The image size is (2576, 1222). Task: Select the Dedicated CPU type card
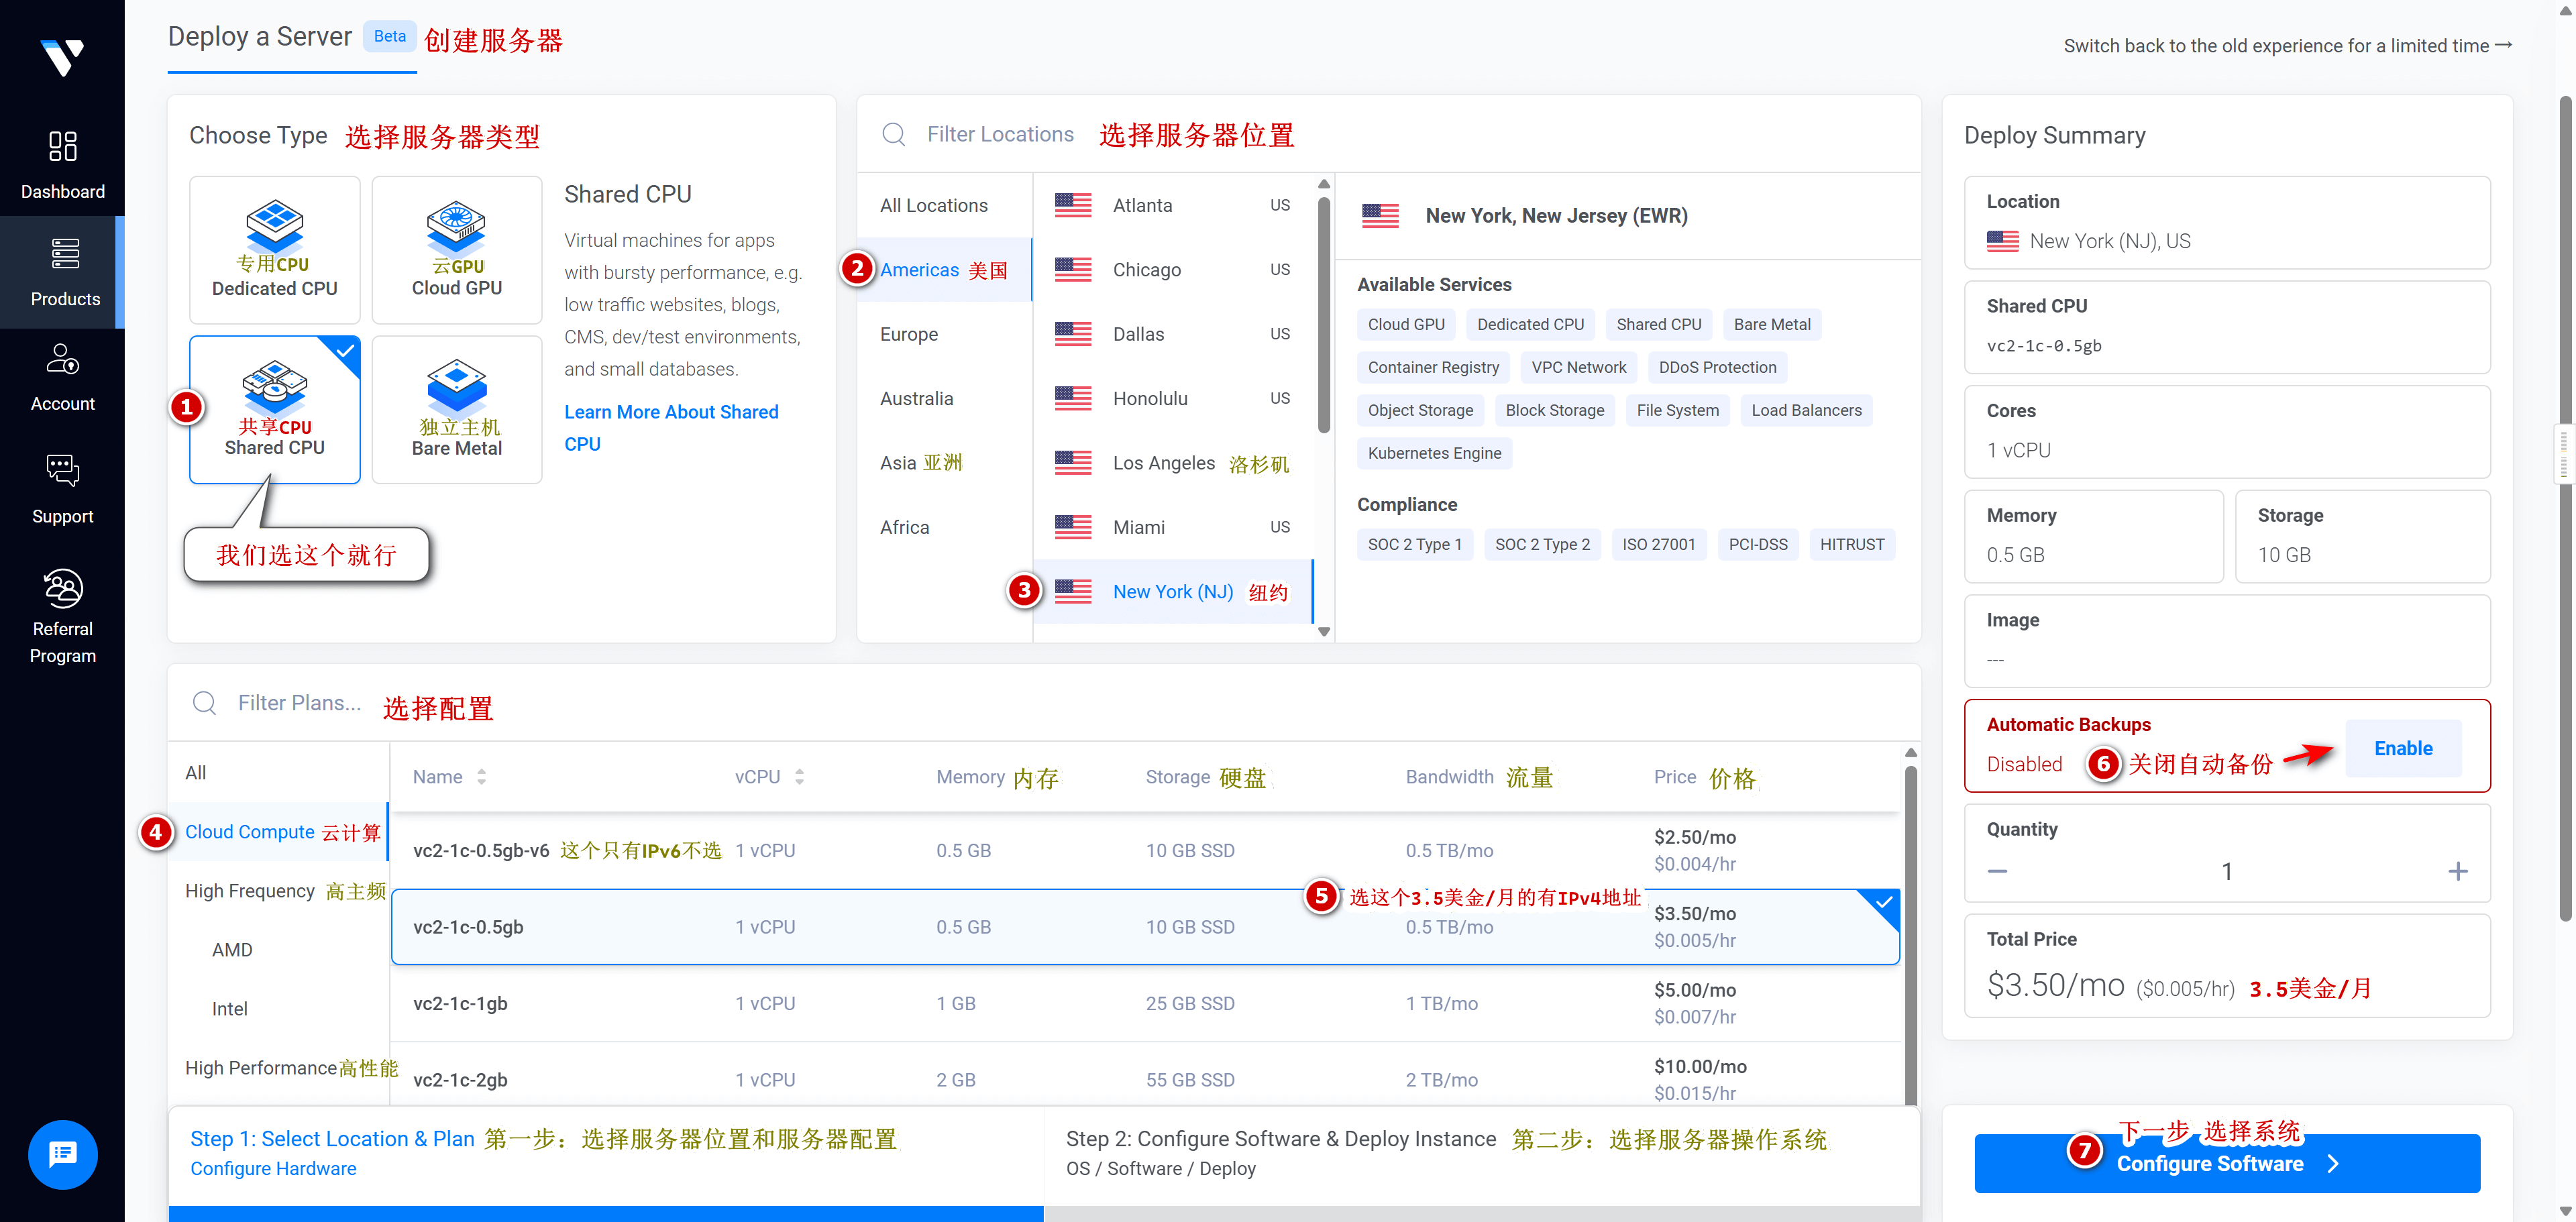(274, 250)
